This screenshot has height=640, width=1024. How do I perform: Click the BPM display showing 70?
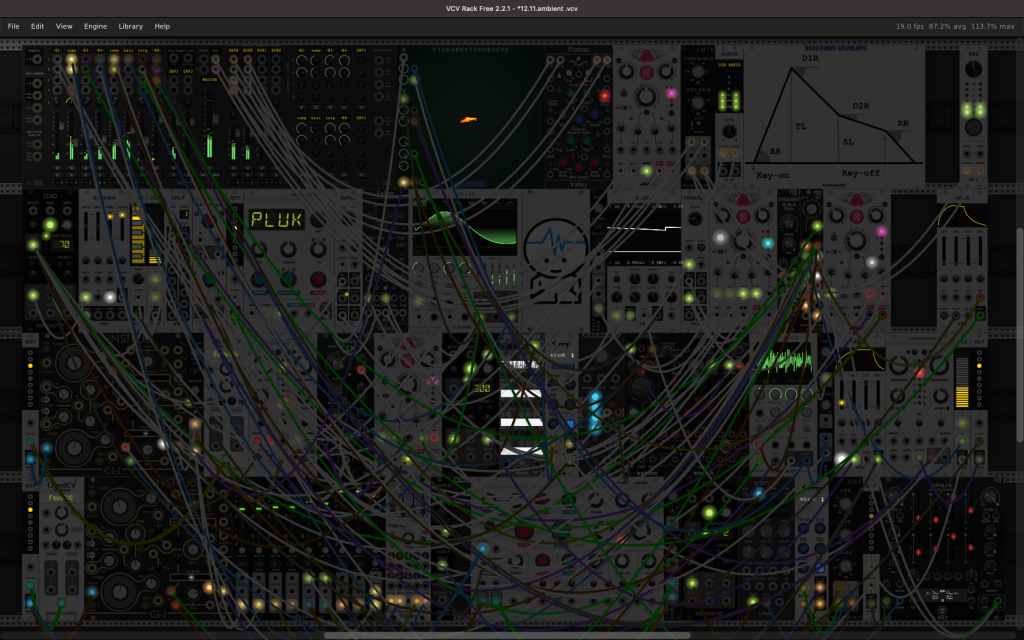pyautogui.click(x=63, y=244)
